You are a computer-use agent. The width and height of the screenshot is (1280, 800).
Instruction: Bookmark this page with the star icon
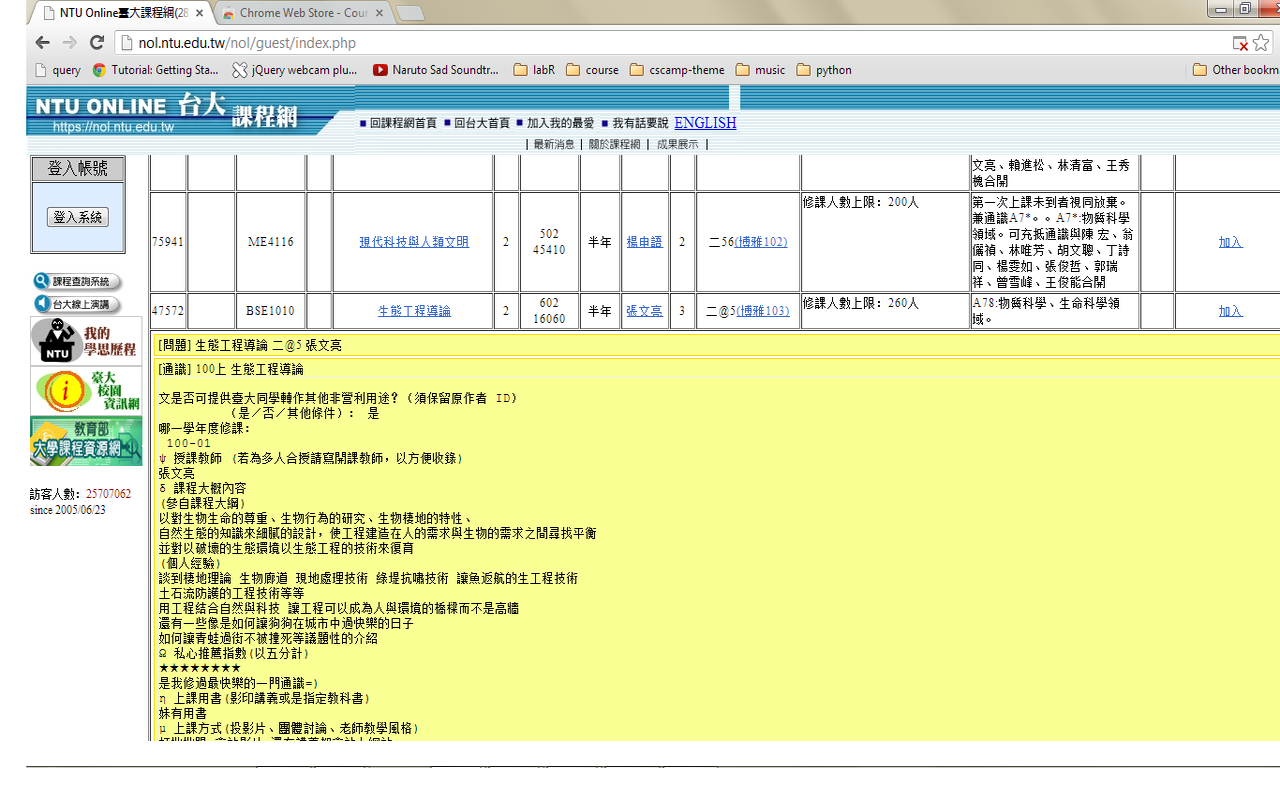click(1261, 43)
